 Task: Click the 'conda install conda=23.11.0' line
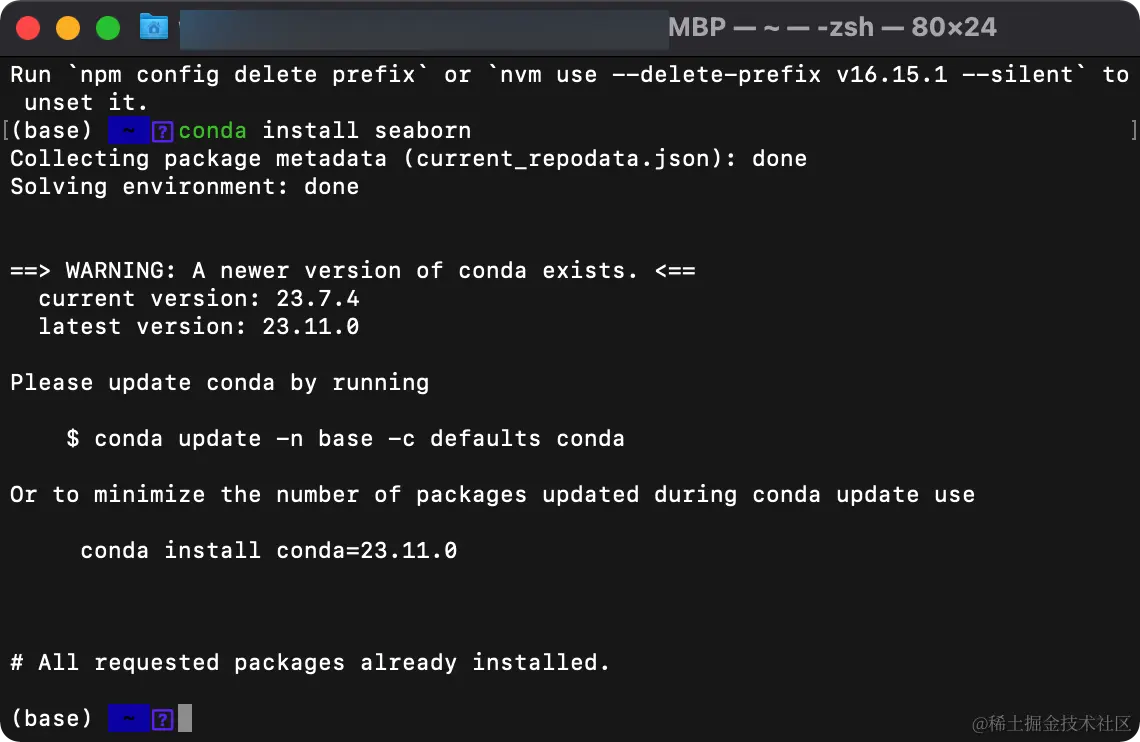point(268,551)
